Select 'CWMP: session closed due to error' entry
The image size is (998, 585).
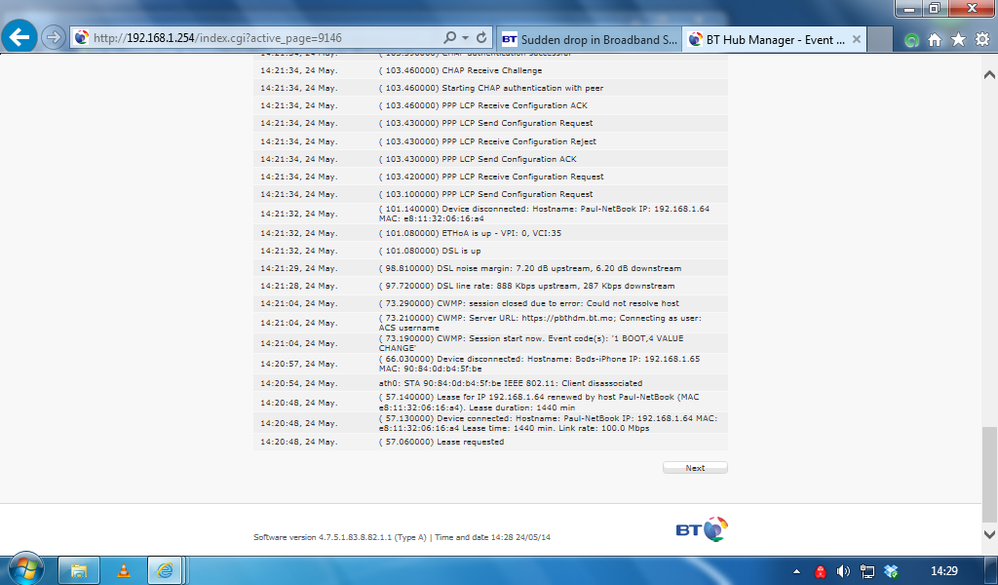[490, 304]
